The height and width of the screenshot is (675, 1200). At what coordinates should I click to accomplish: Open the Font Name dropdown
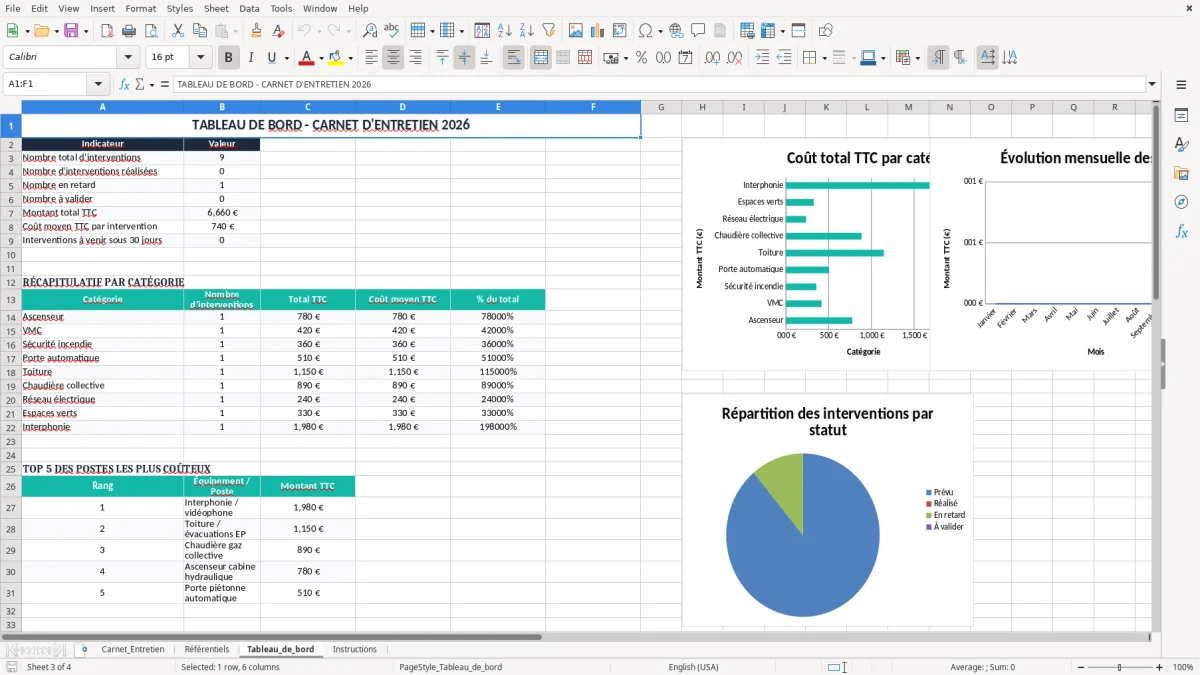coord(128,58)
